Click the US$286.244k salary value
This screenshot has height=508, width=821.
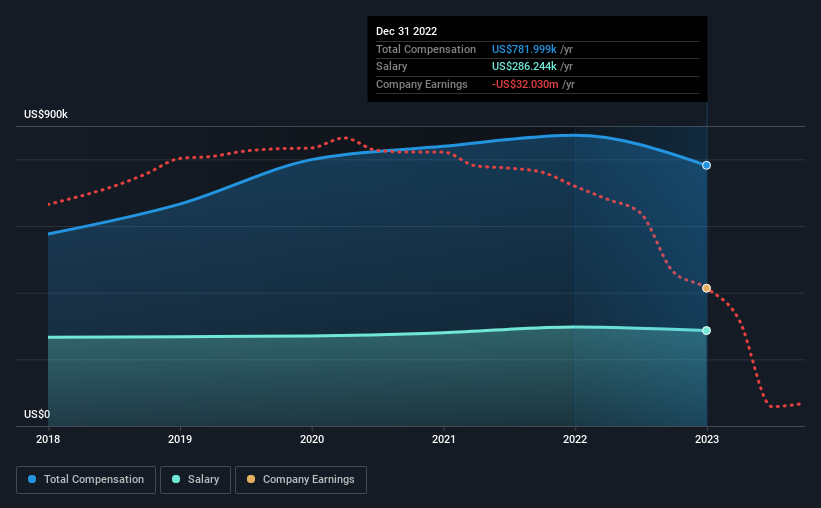524,67
